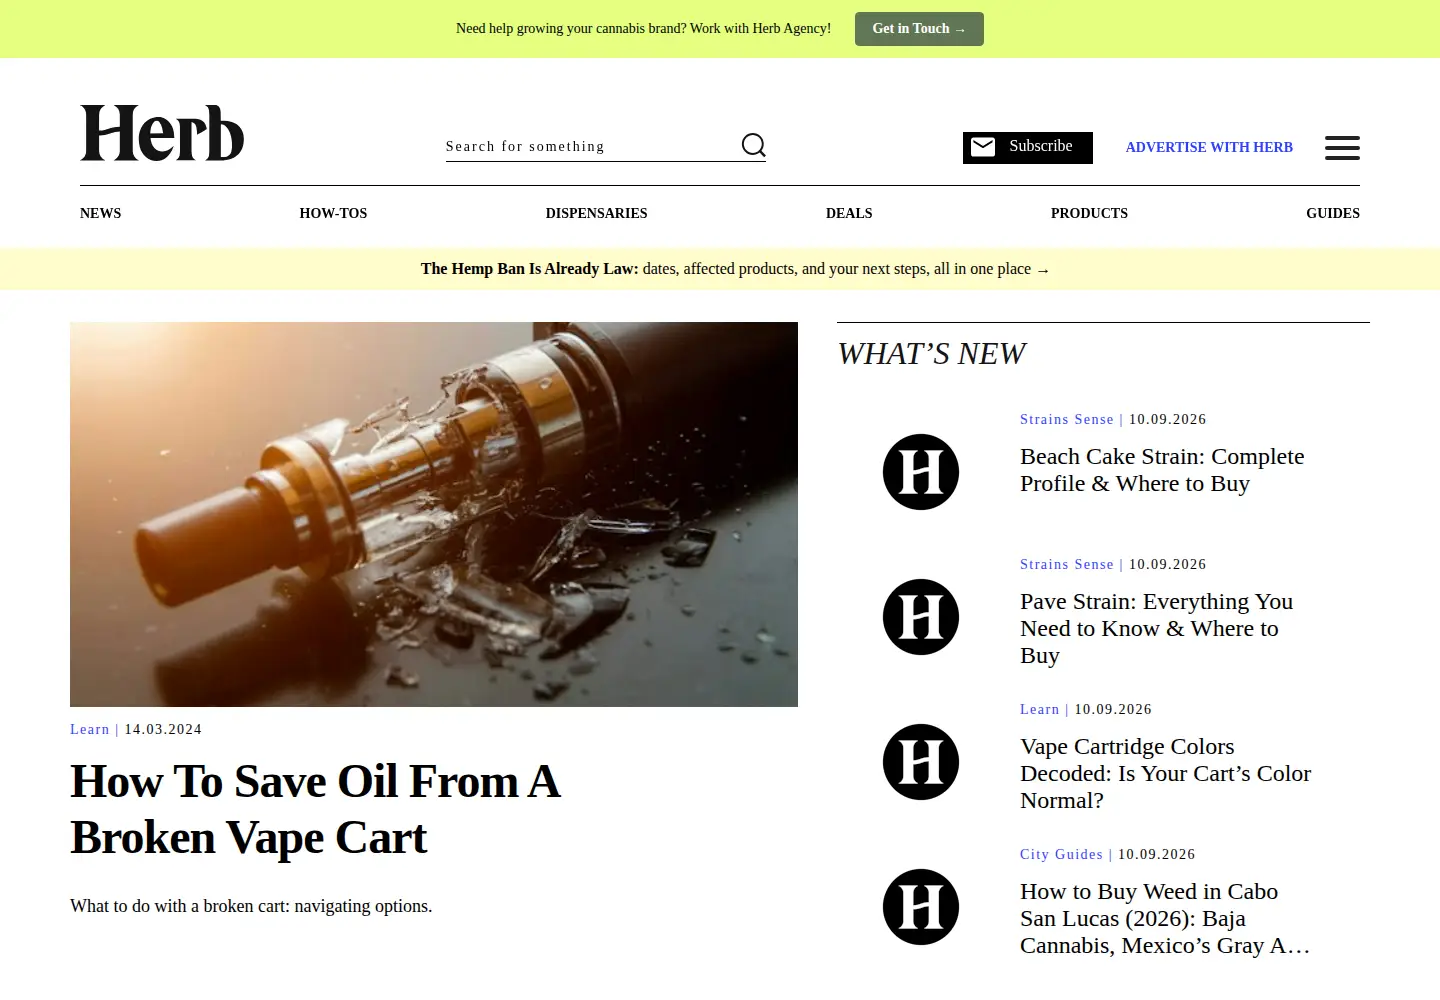Image resolution: width=1440 pixels, height=1000 pixels.
Task: Click Strains Sense tag above Pave Strain
Action: pos(1067,564)
